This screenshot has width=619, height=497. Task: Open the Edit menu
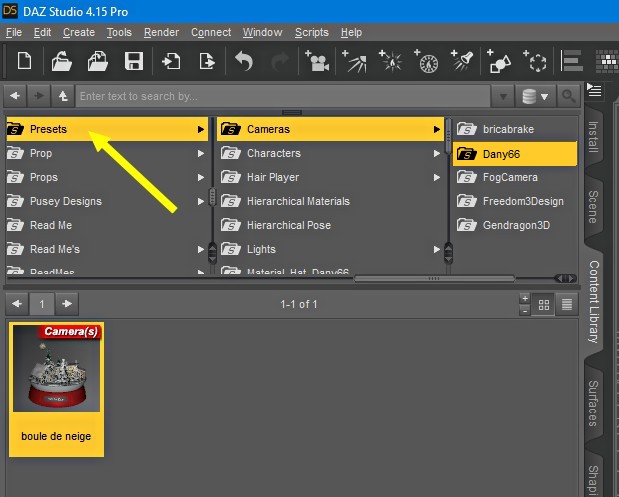(42, 32)
